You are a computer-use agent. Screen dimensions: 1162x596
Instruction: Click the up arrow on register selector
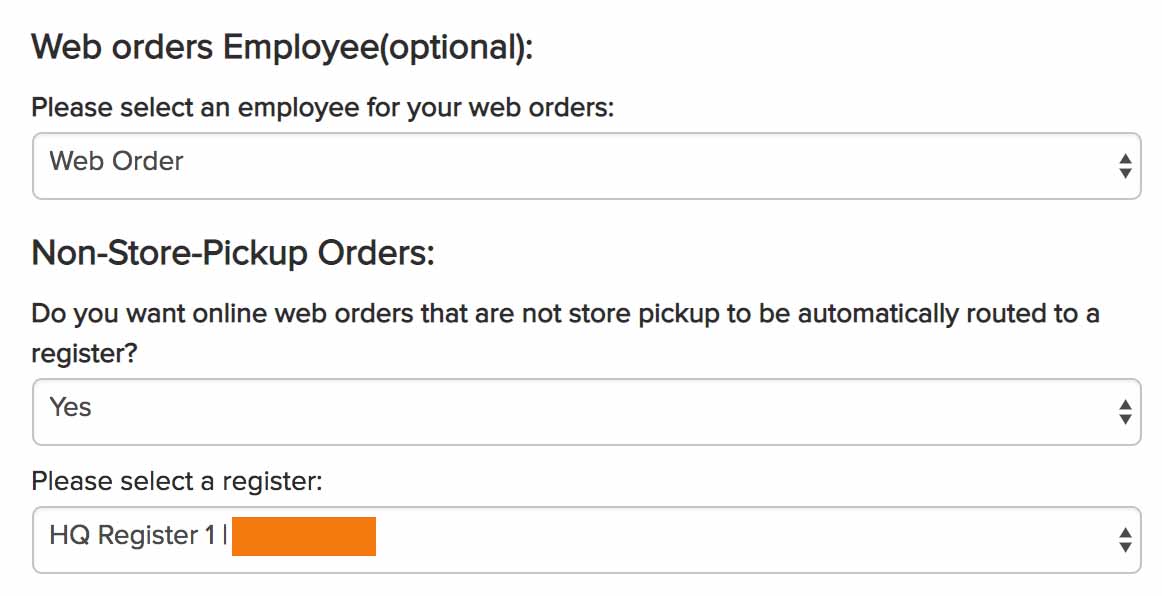1125,532
